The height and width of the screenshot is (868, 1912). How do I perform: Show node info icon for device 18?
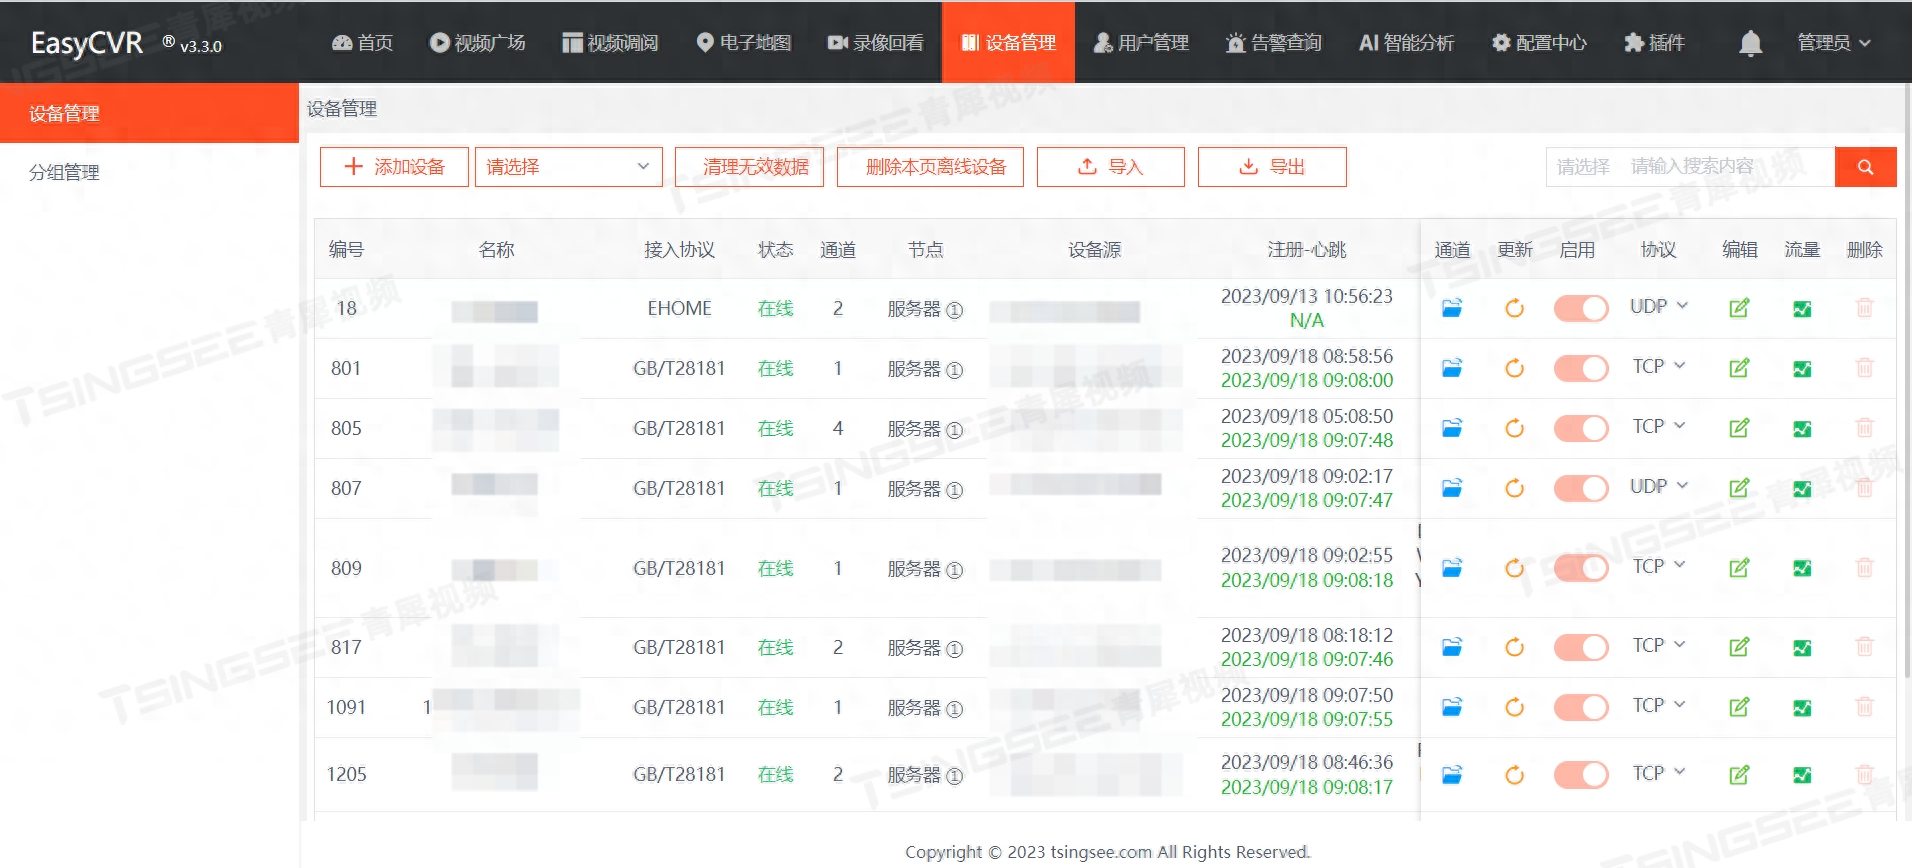[955, 310]
